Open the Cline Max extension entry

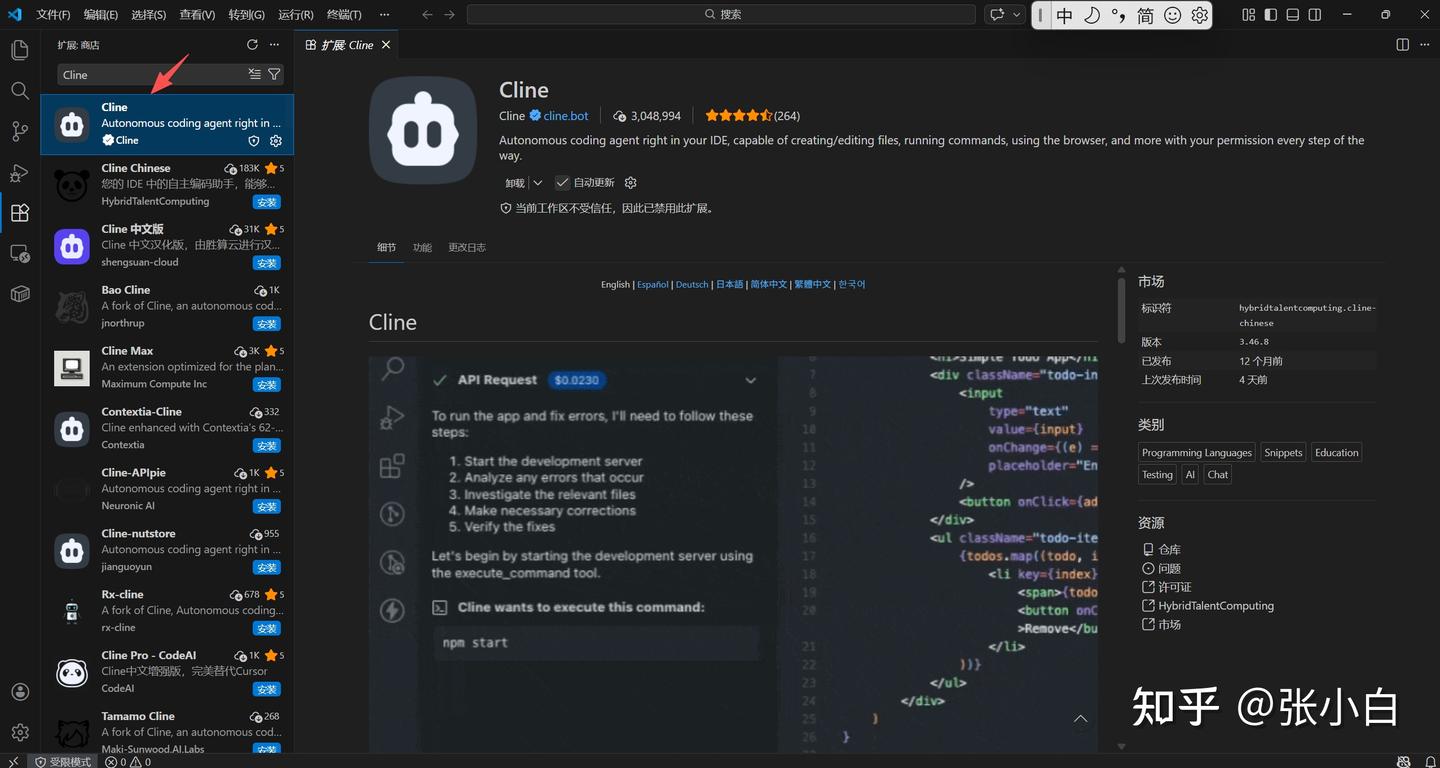pyautogui.click(x=168, y=368)
